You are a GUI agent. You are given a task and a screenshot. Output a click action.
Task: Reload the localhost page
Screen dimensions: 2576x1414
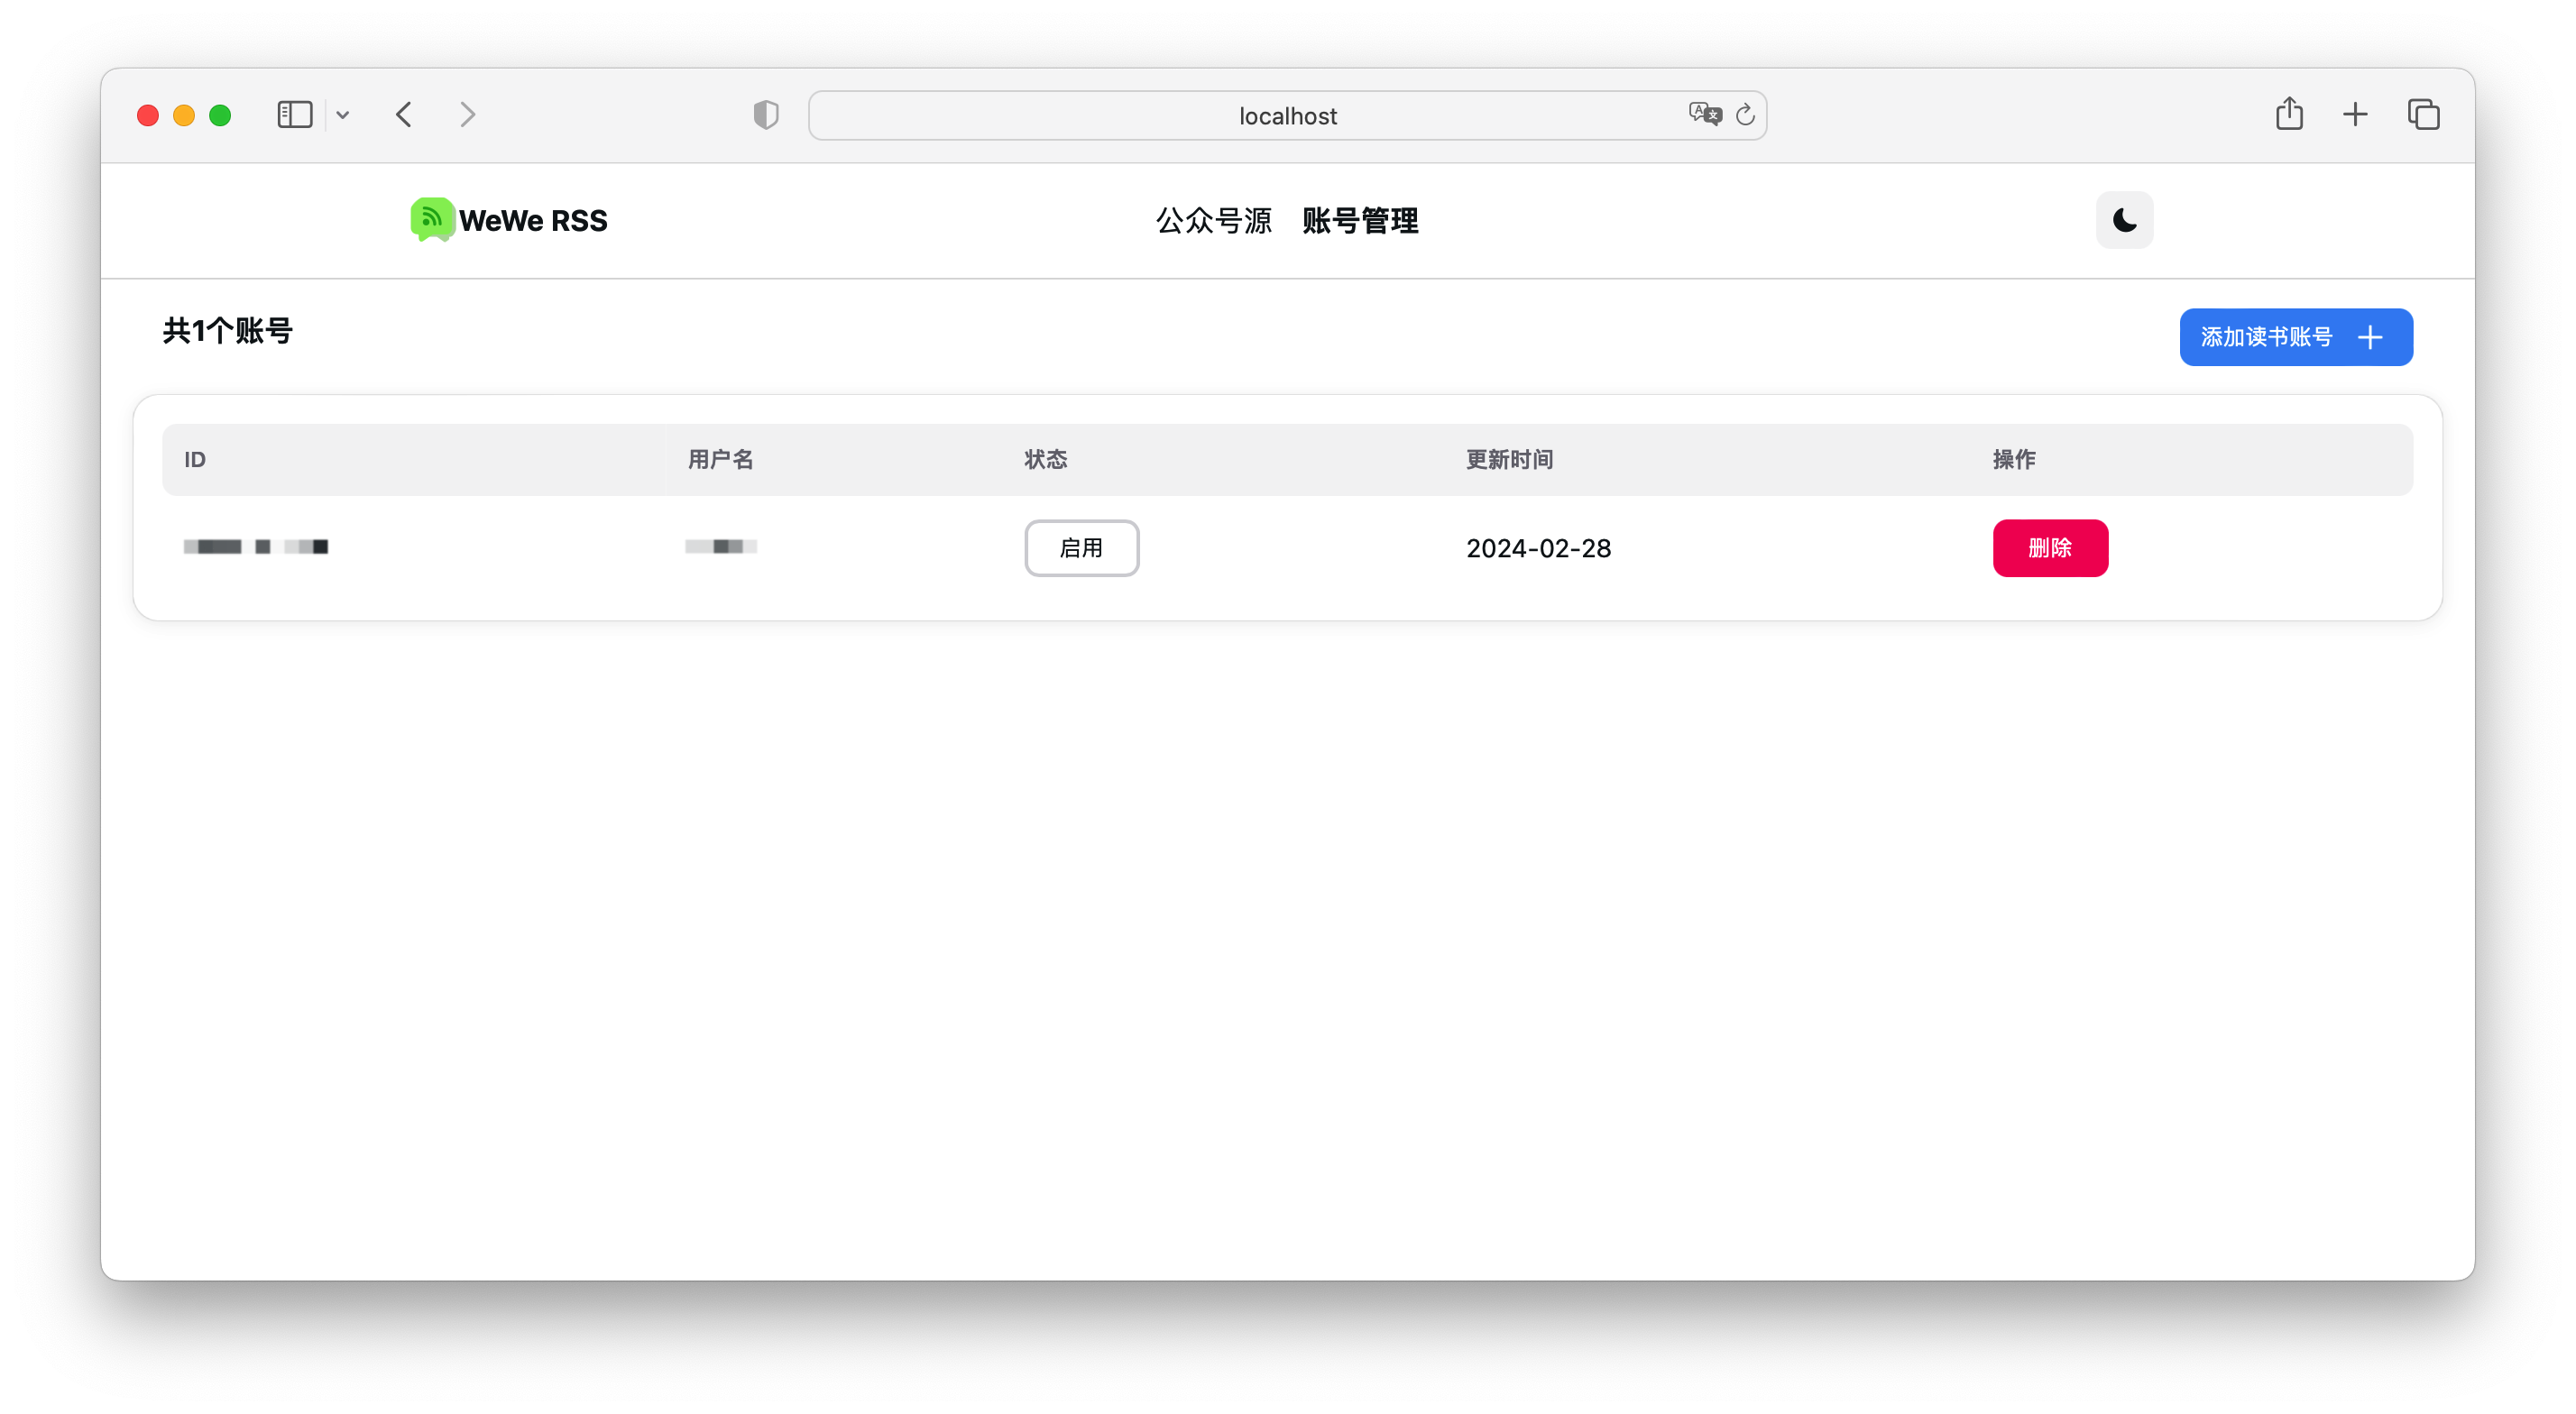(1745, 114)
